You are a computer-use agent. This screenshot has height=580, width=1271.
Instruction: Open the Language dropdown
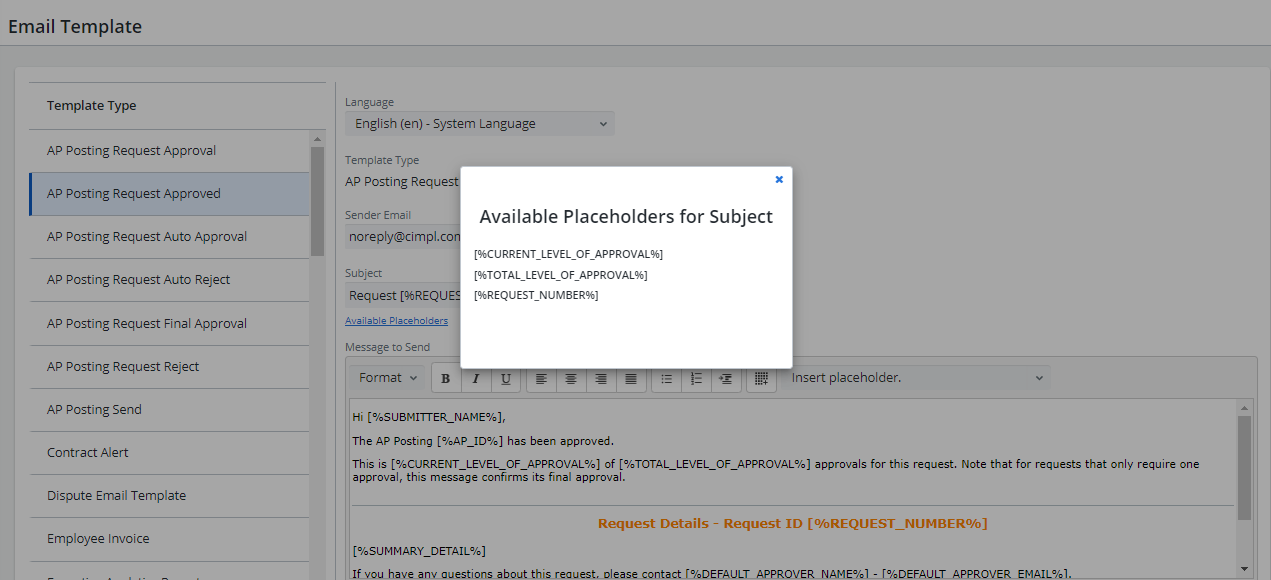click(480, 124)
